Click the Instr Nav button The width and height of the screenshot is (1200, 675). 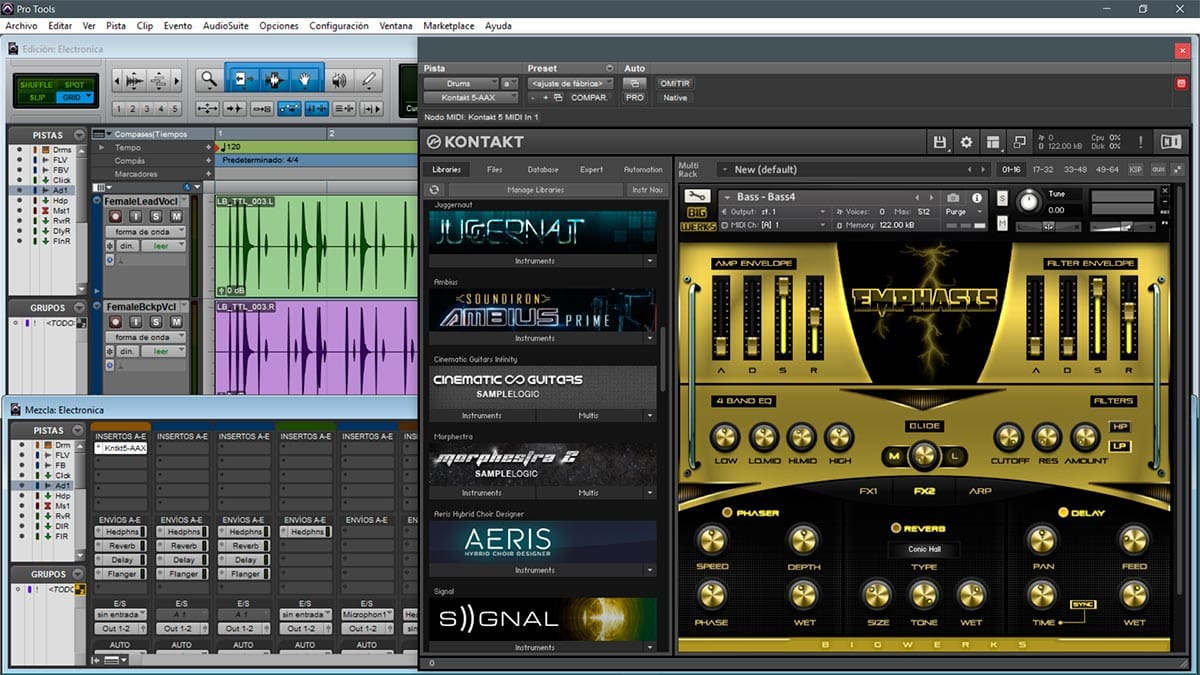(x=645, y=189)
